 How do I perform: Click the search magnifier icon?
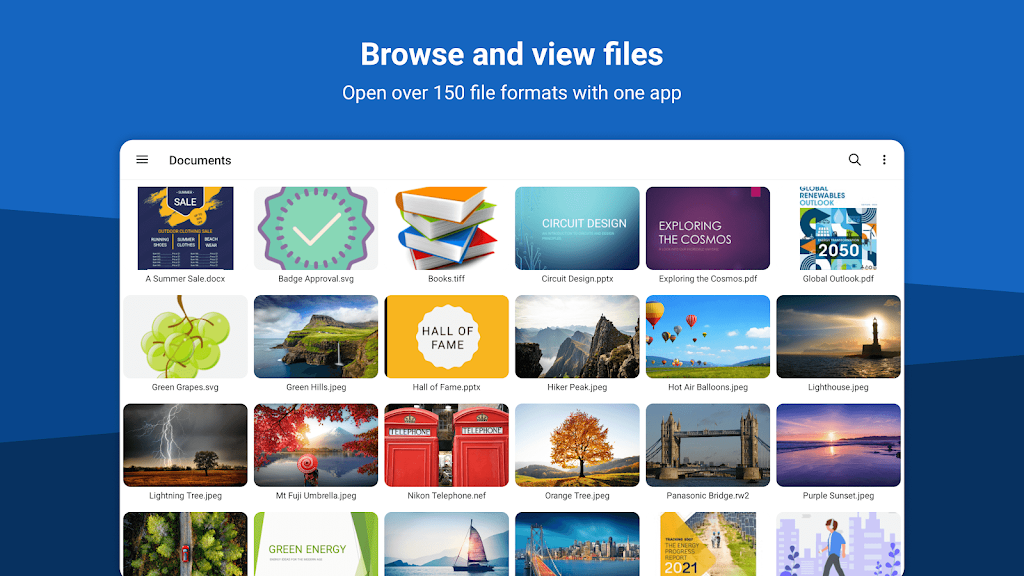click(854, 160)
